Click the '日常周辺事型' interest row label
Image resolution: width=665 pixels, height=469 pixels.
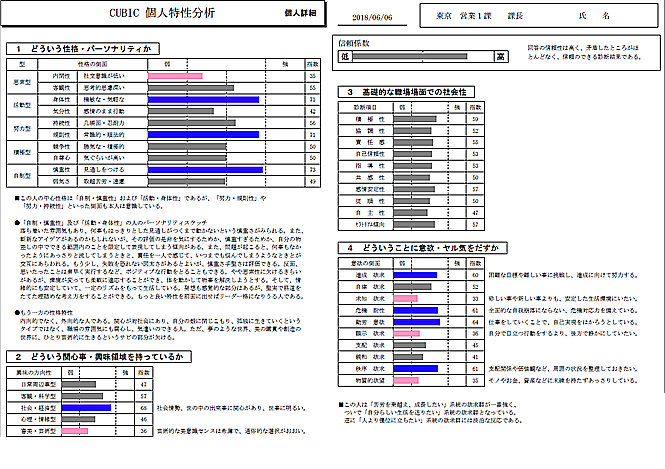[x=39, y=385]
